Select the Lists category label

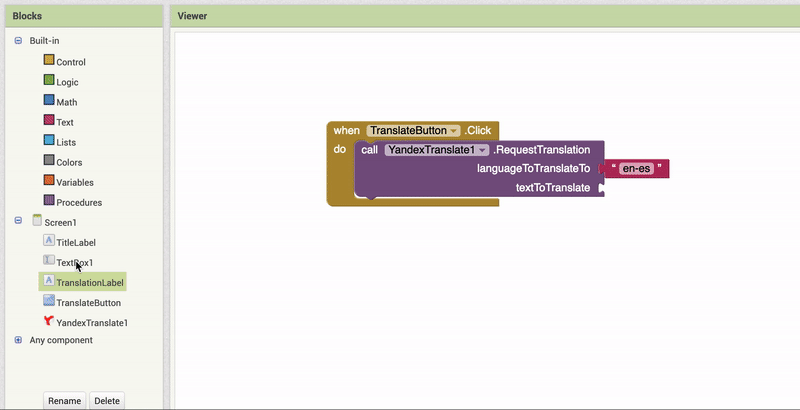coord(66,142)
